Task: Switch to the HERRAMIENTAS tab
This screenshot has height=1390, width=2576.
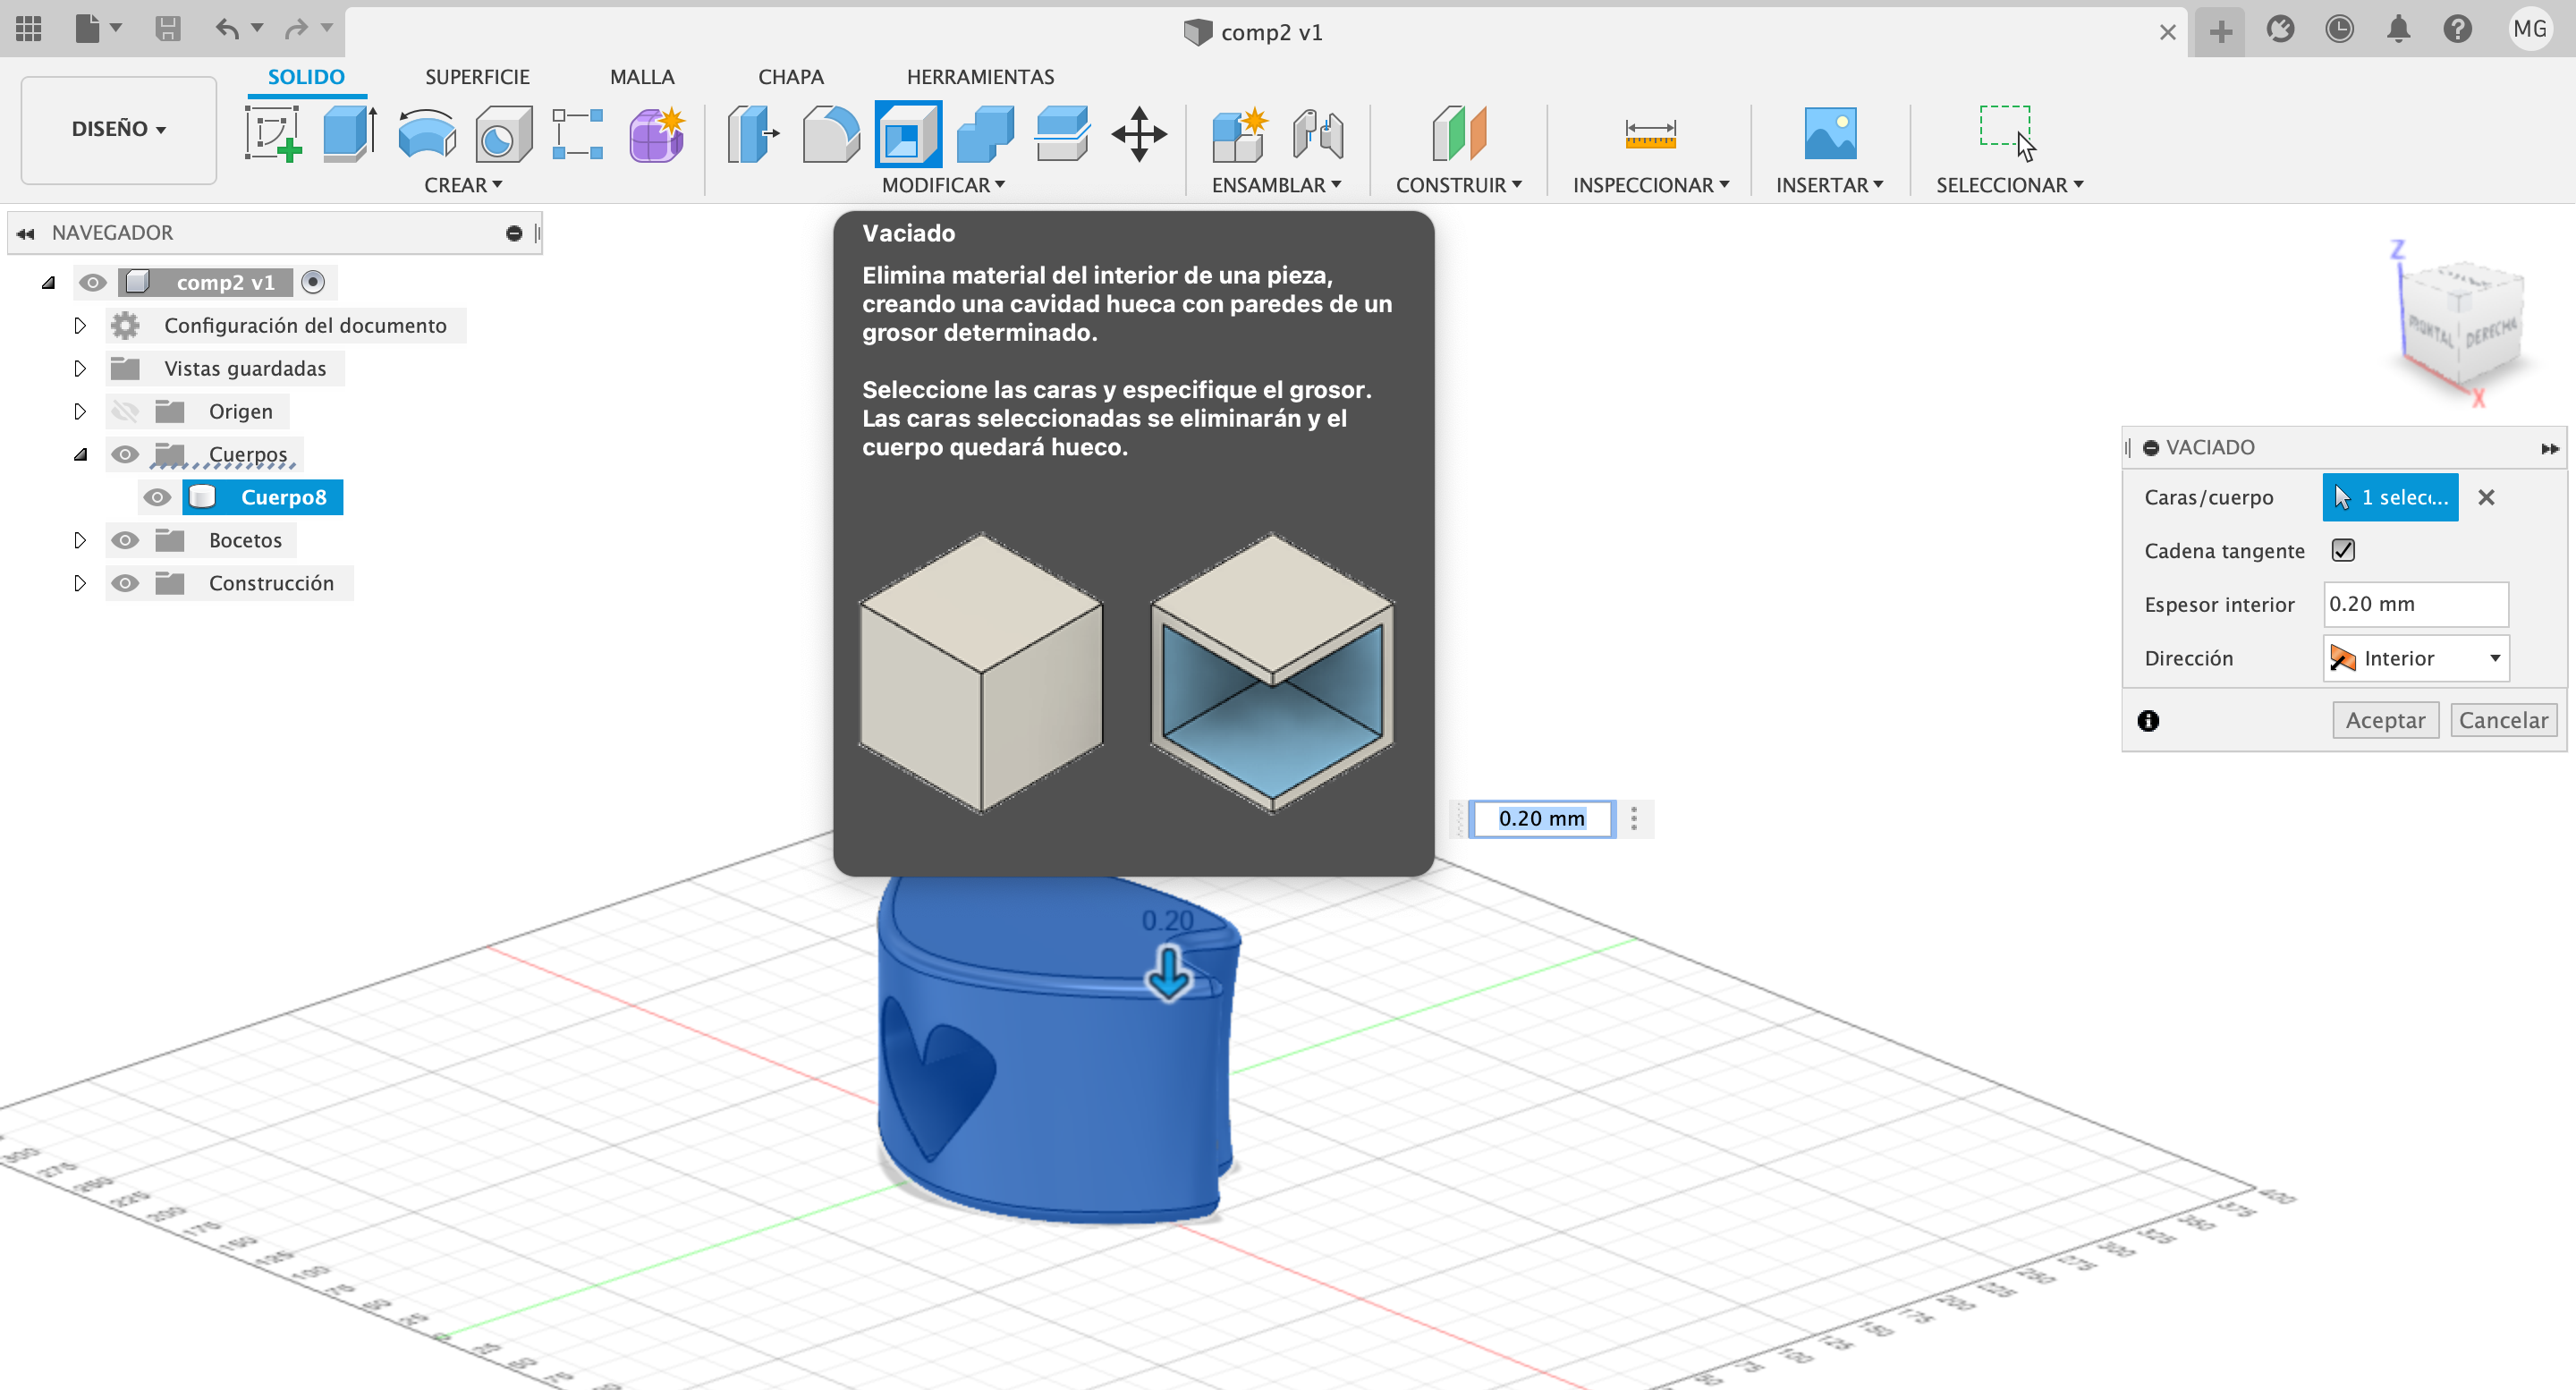Action: coord(980,77)
